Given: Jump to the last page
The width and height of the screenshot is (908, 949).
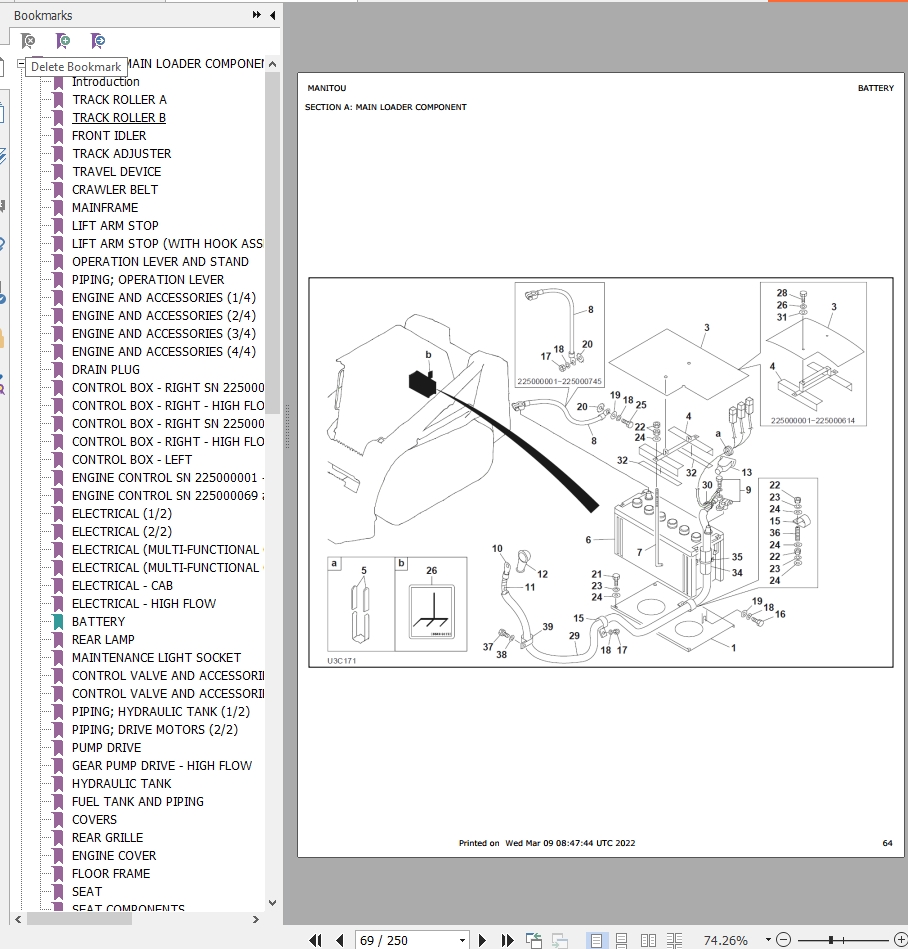Looking at the screenshot, I should click(x=507, y=940).
